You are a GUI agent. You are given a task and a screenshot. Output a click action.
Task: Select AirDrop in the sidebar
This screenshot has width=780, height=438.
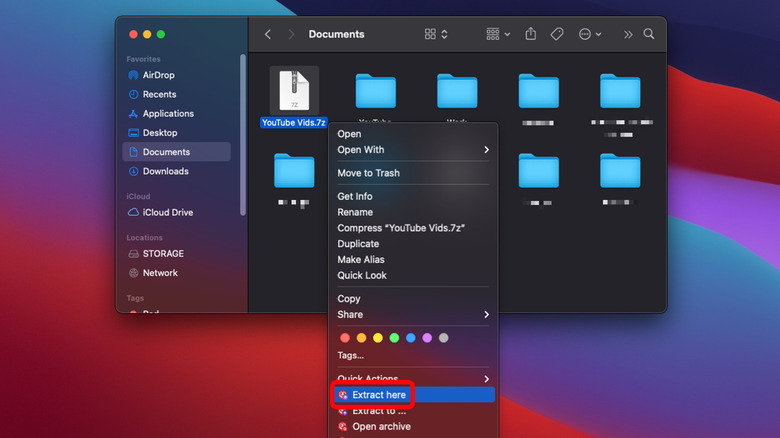[x=159, y=75]
